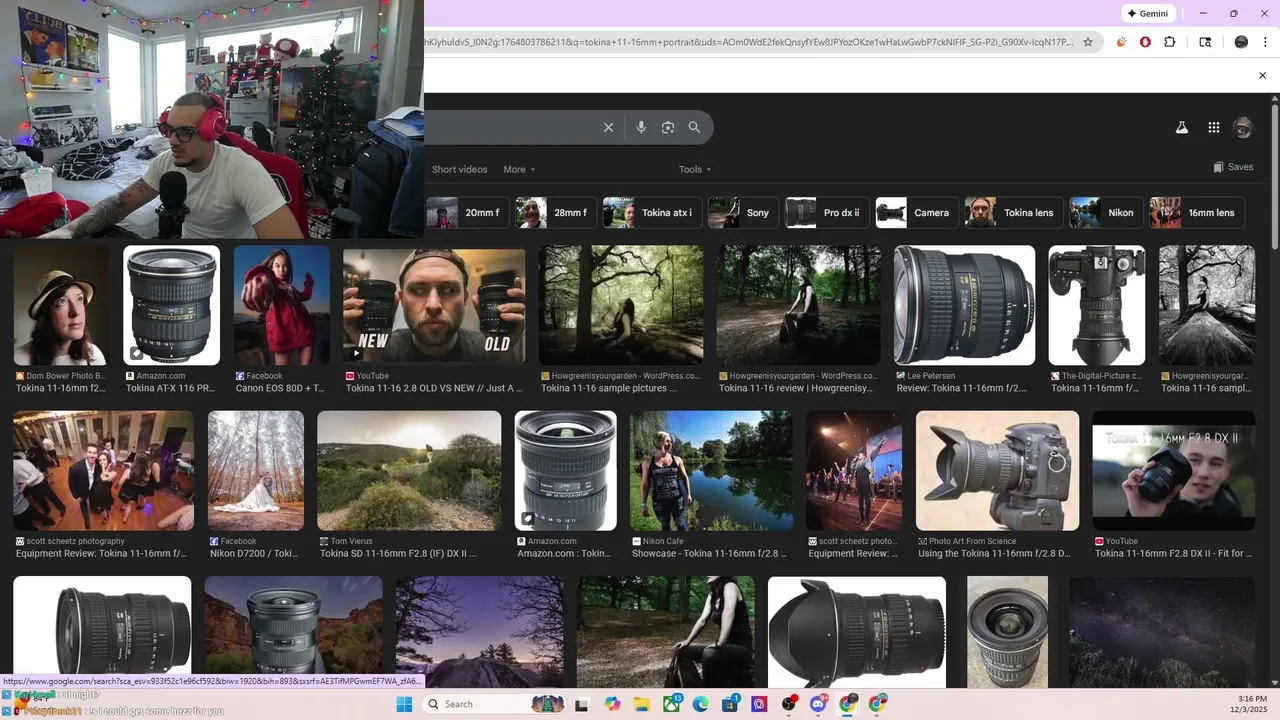The height and width of the screenshot is (720, 1280).
Task: Clear the Google search box text
Action: 608,127
